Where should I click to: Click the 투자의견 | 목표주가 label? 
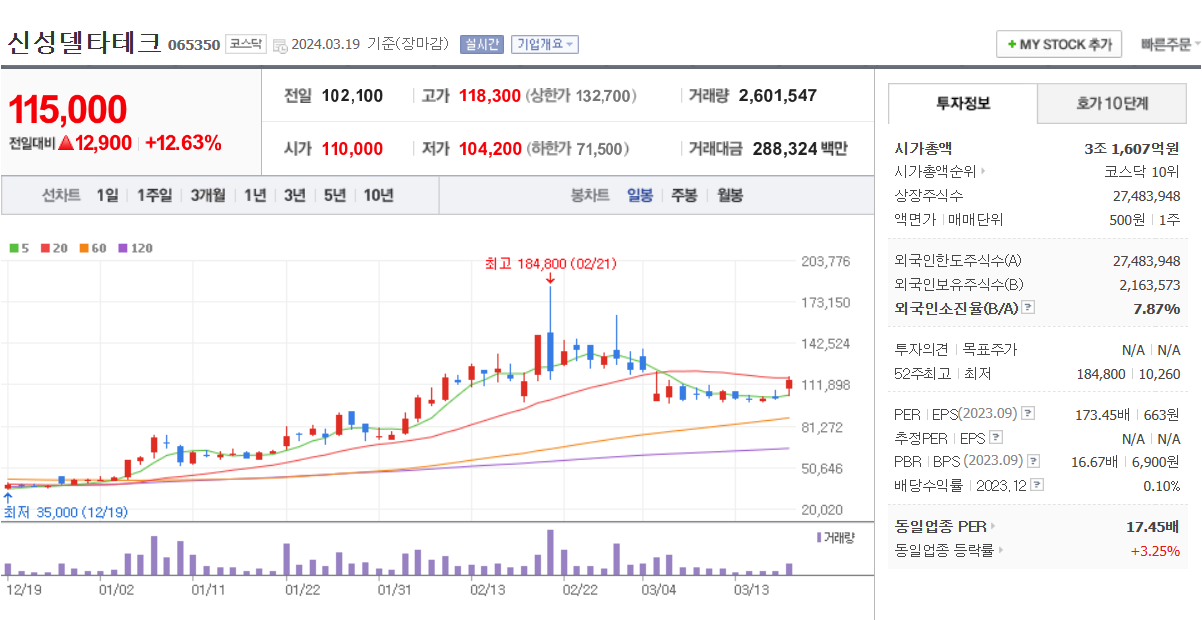click(955, 350)
